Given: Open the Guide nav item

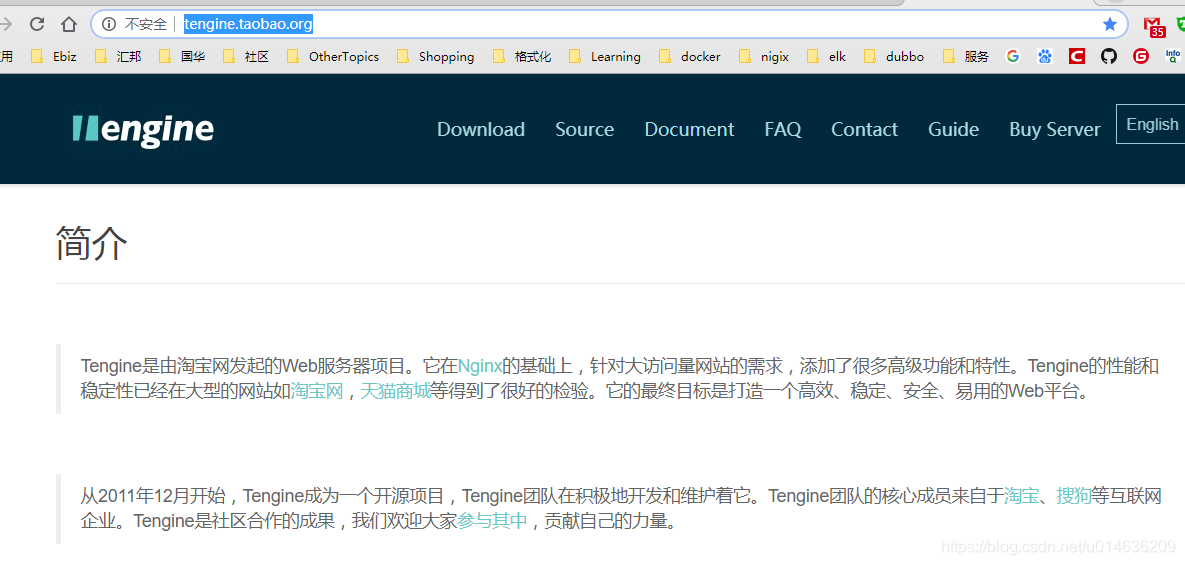Looking at the screenshot, I should pos(953,129).
